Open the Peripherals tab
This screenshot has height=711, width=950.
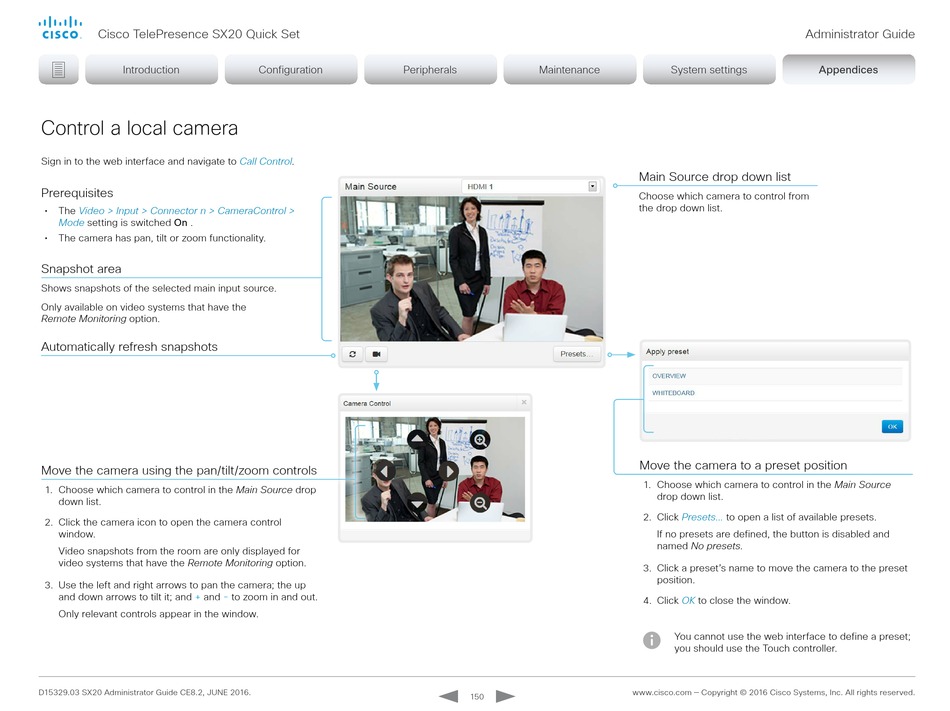430,70
